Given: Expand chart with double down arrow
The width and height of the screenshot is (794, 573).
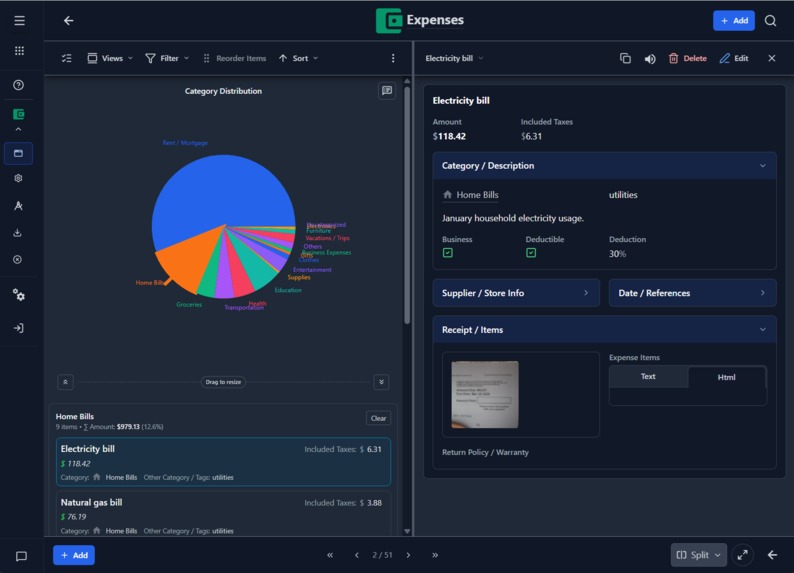Looking at the screenshot, I should tap(381, 382).
